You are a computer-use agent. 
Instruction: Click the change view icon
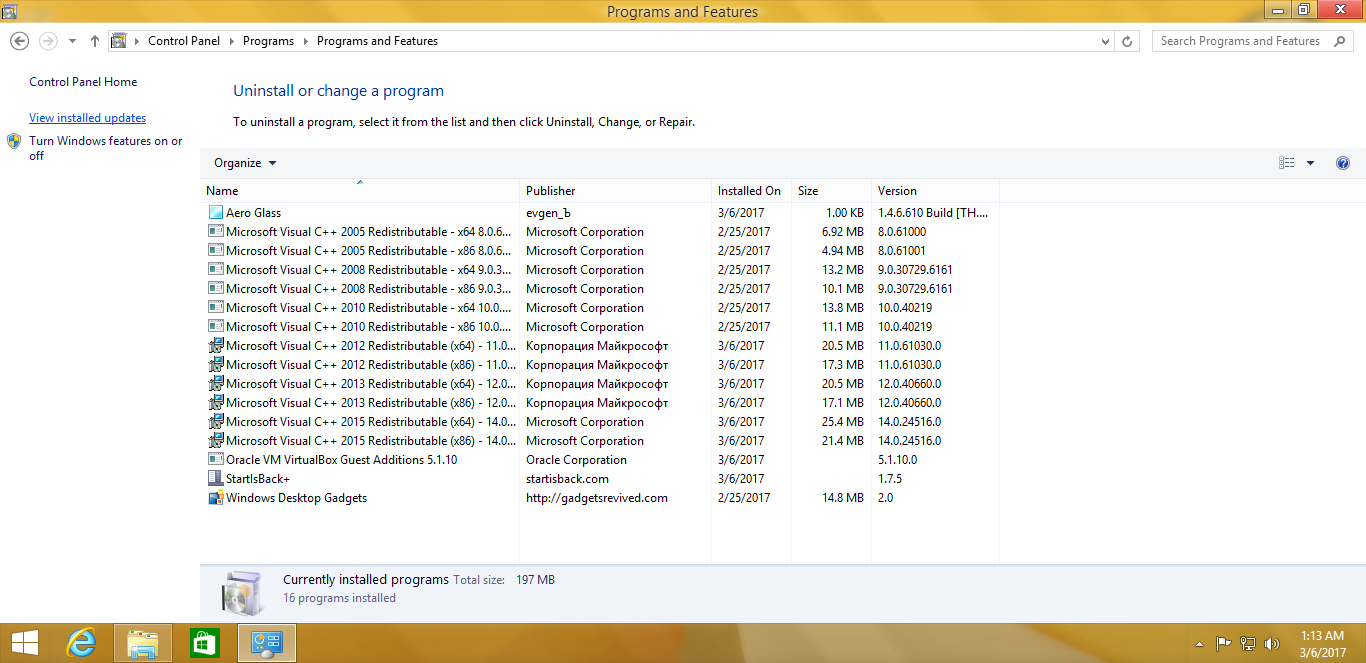1287,163
